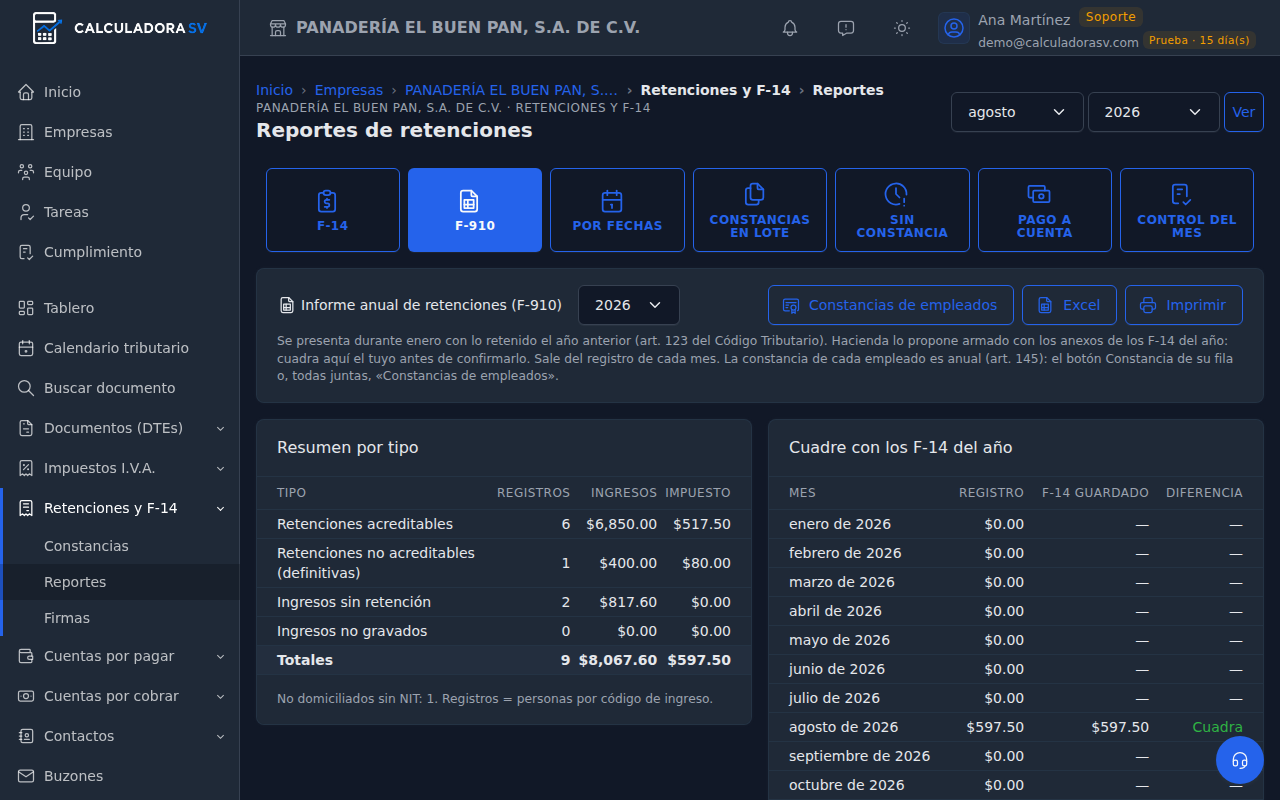The width and height of the screenshot is (1280, 800).
Task: Click the Documentos (DTEs) file icon
Action: (26, 428)
